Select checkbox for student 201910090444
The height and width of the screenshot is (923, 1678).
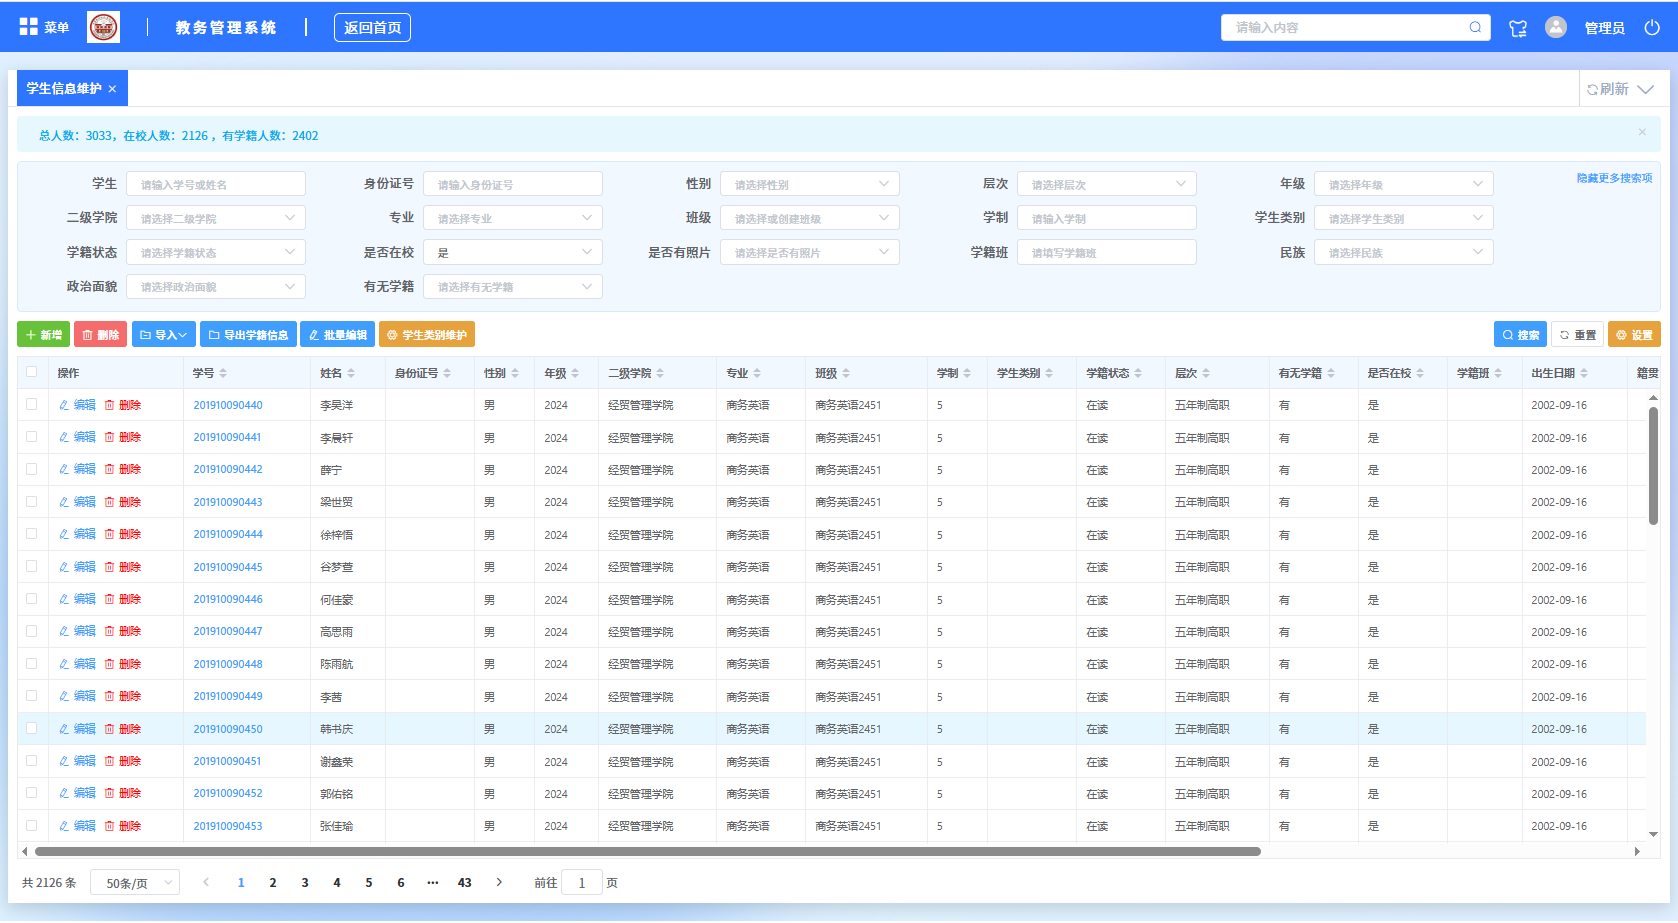(x=31, y=534)
